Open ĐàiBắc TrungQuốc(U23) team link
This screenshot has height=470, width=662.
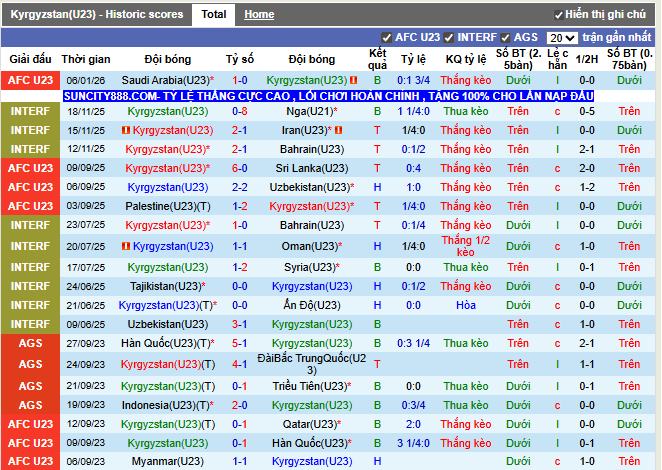pyautogui.click(x=312, y=364)
